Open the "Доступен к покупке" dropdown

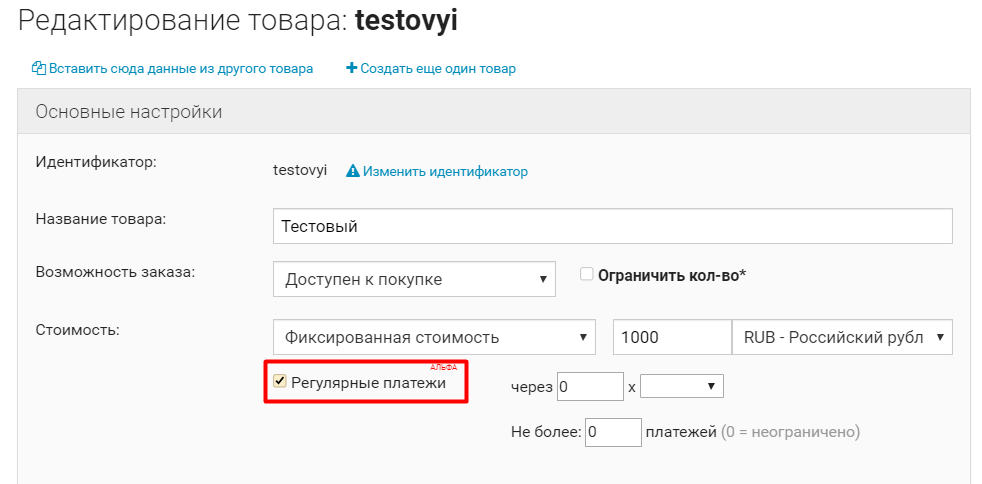point(414,279)
